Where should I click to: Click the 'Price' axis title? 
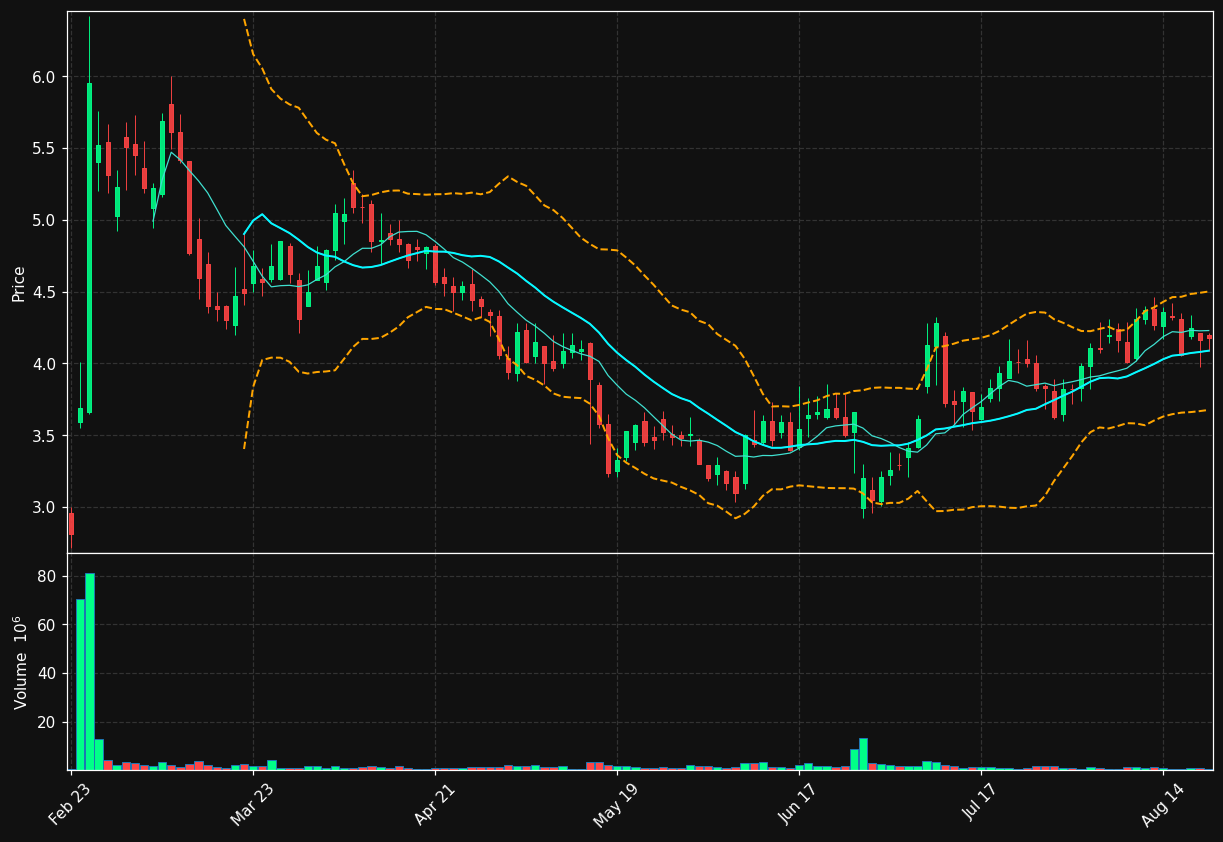pyautogui.click(x=19, y=283)
